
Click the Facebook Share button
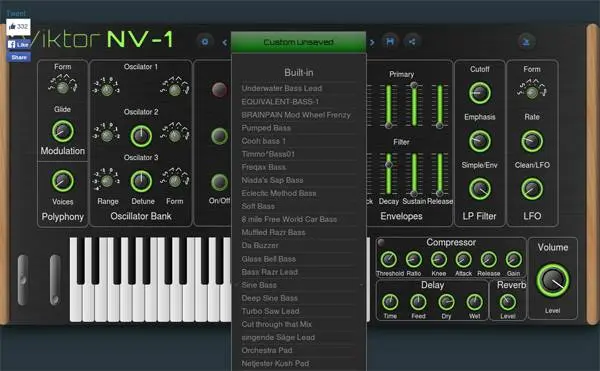tap(19, 57)
